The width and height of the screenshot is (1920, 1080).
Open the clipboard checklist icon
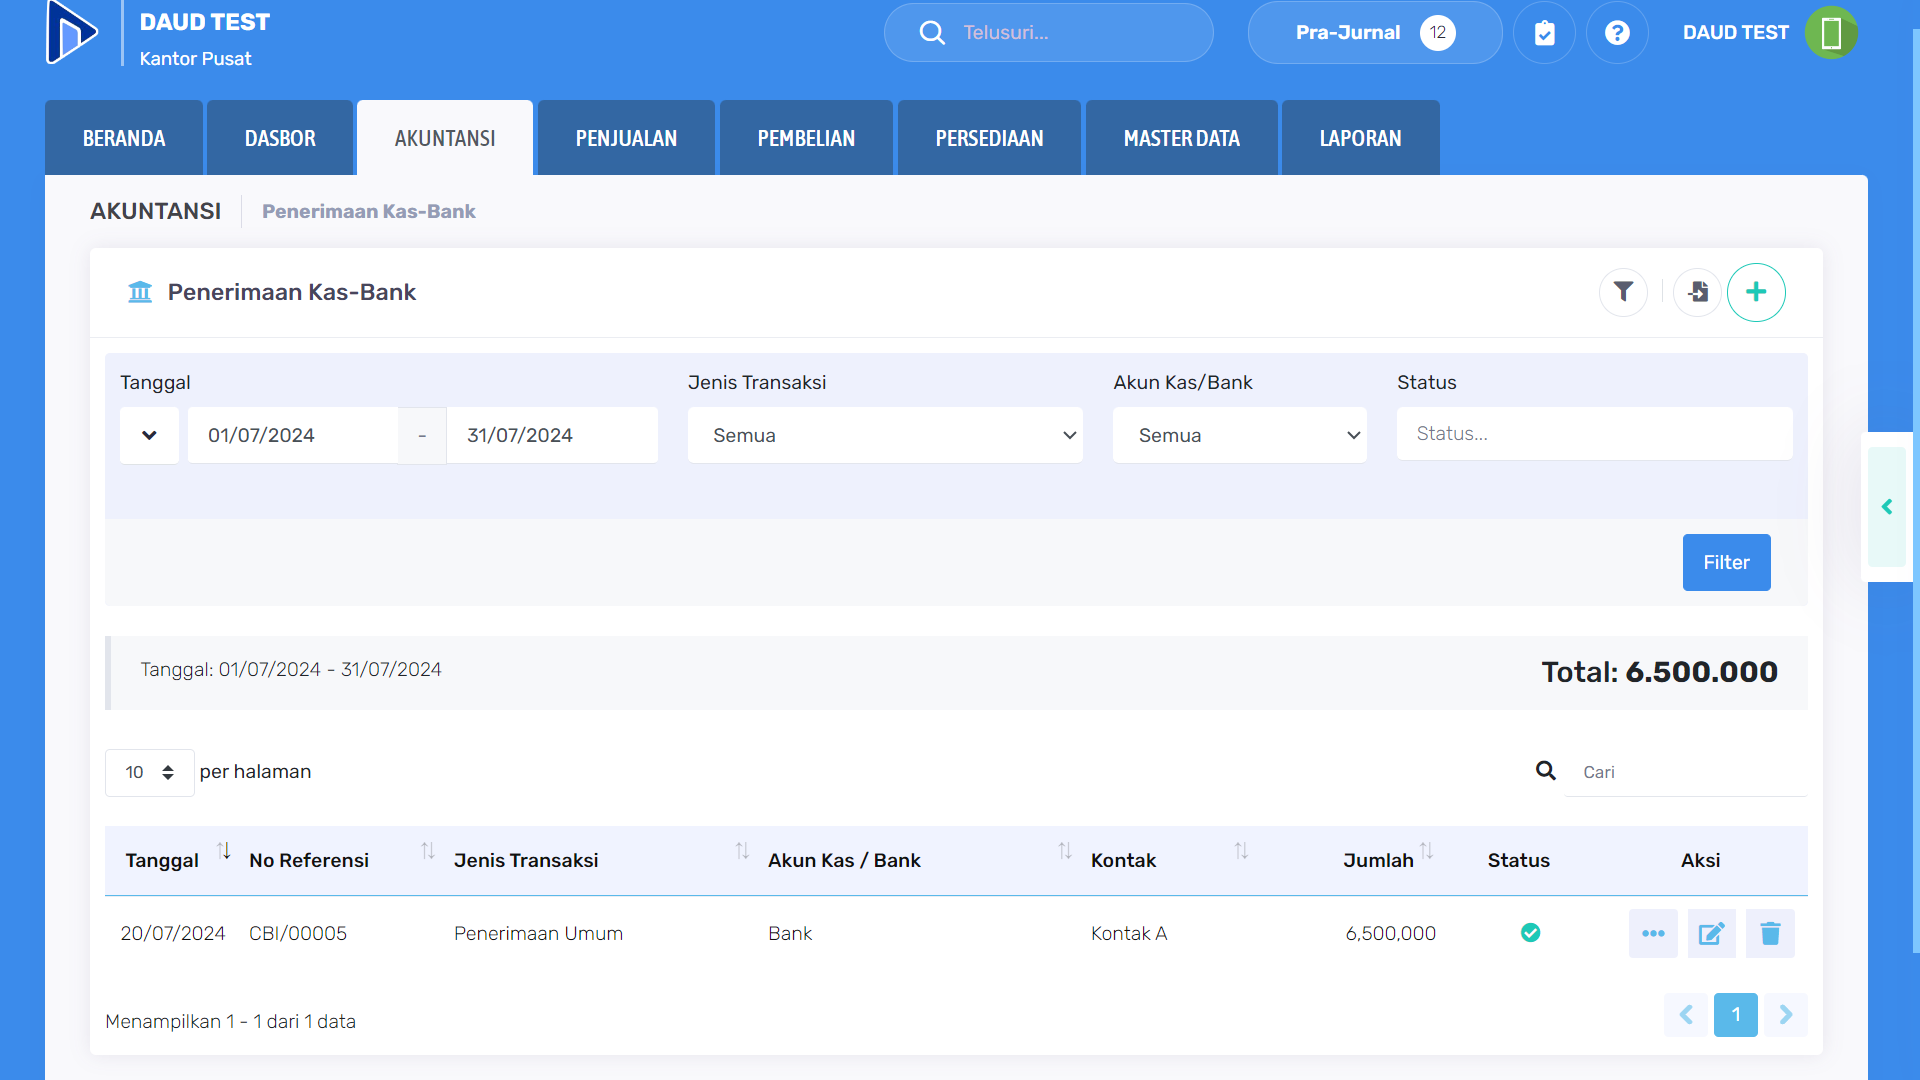[x=1544, y=33]
